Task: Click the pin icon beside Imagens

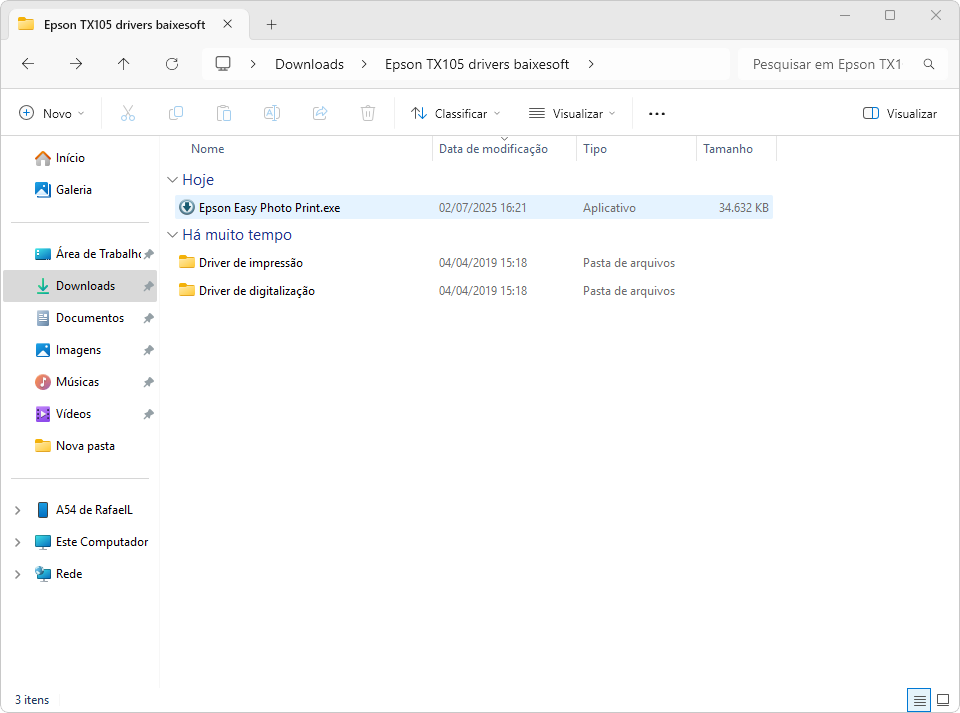Action: [148, 350]
